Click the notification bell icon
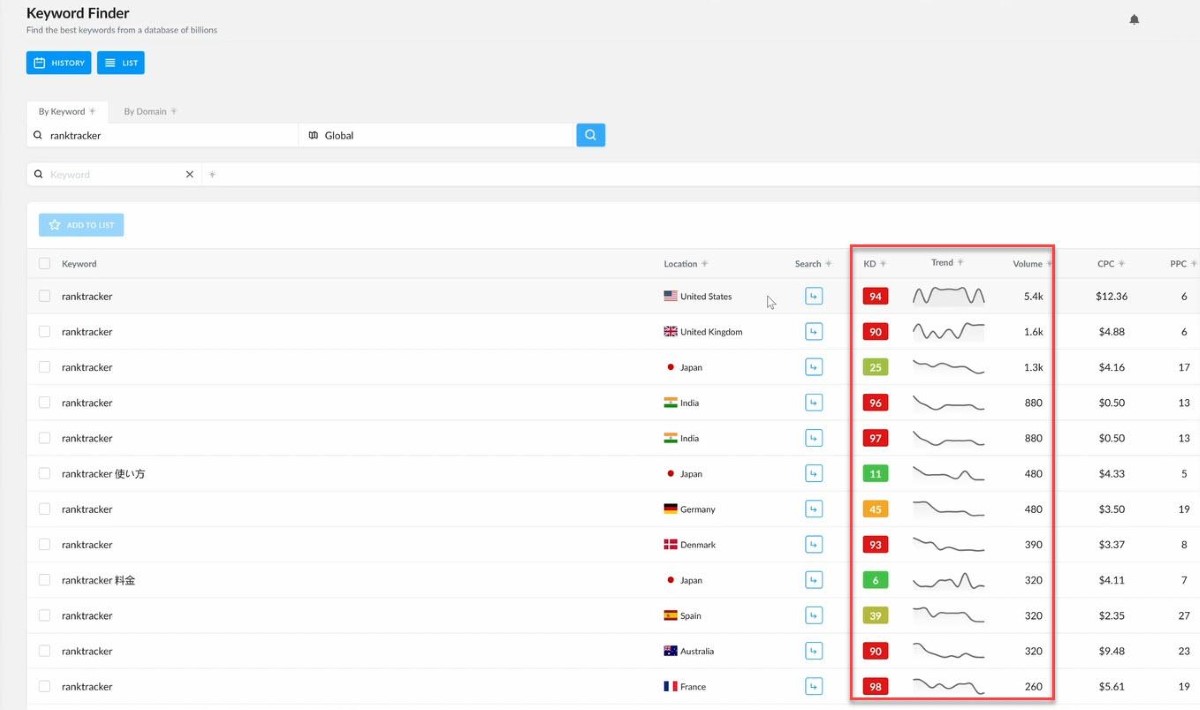The height and width of the screenshot is (710, 1200). [x=1134, y=19]
